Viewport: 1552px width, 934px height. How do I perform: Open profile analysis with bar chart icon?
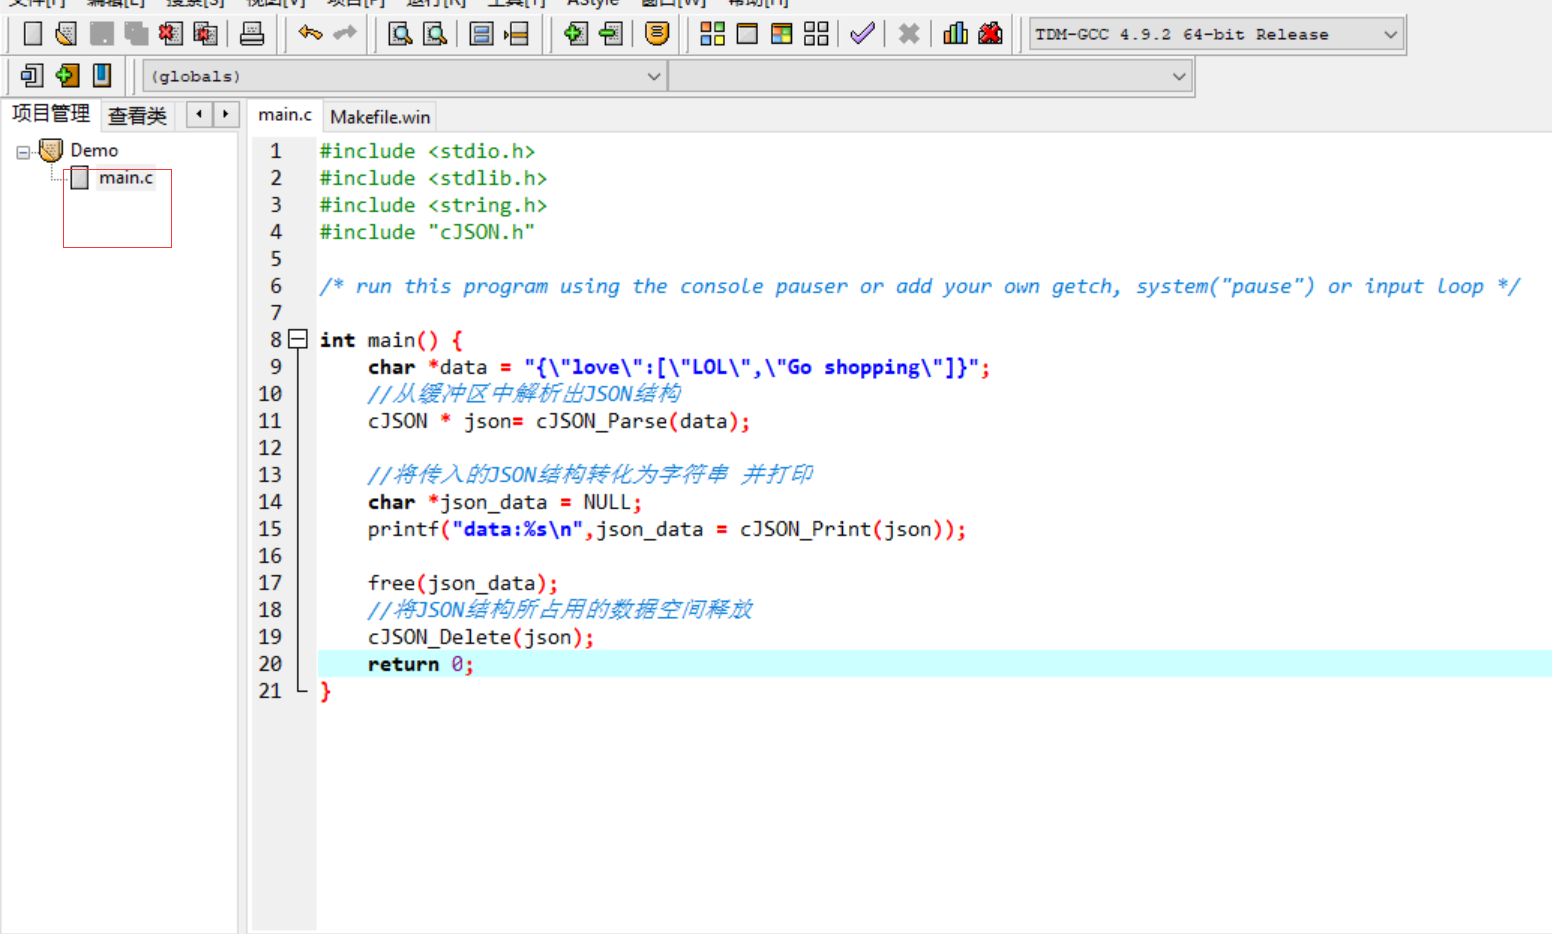pyautogui.click(x=954, y=33)
